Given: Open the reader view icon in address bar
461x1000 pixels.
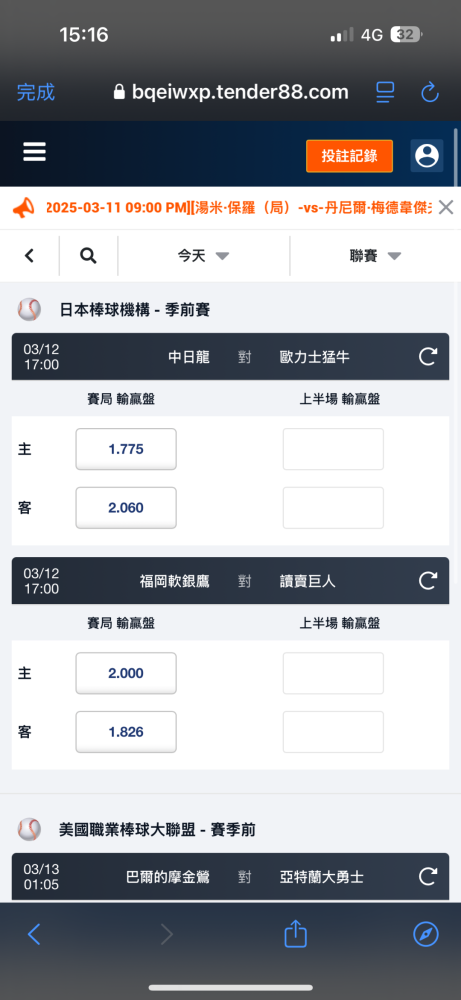Looking at the screenshot, I should [385, 92].
